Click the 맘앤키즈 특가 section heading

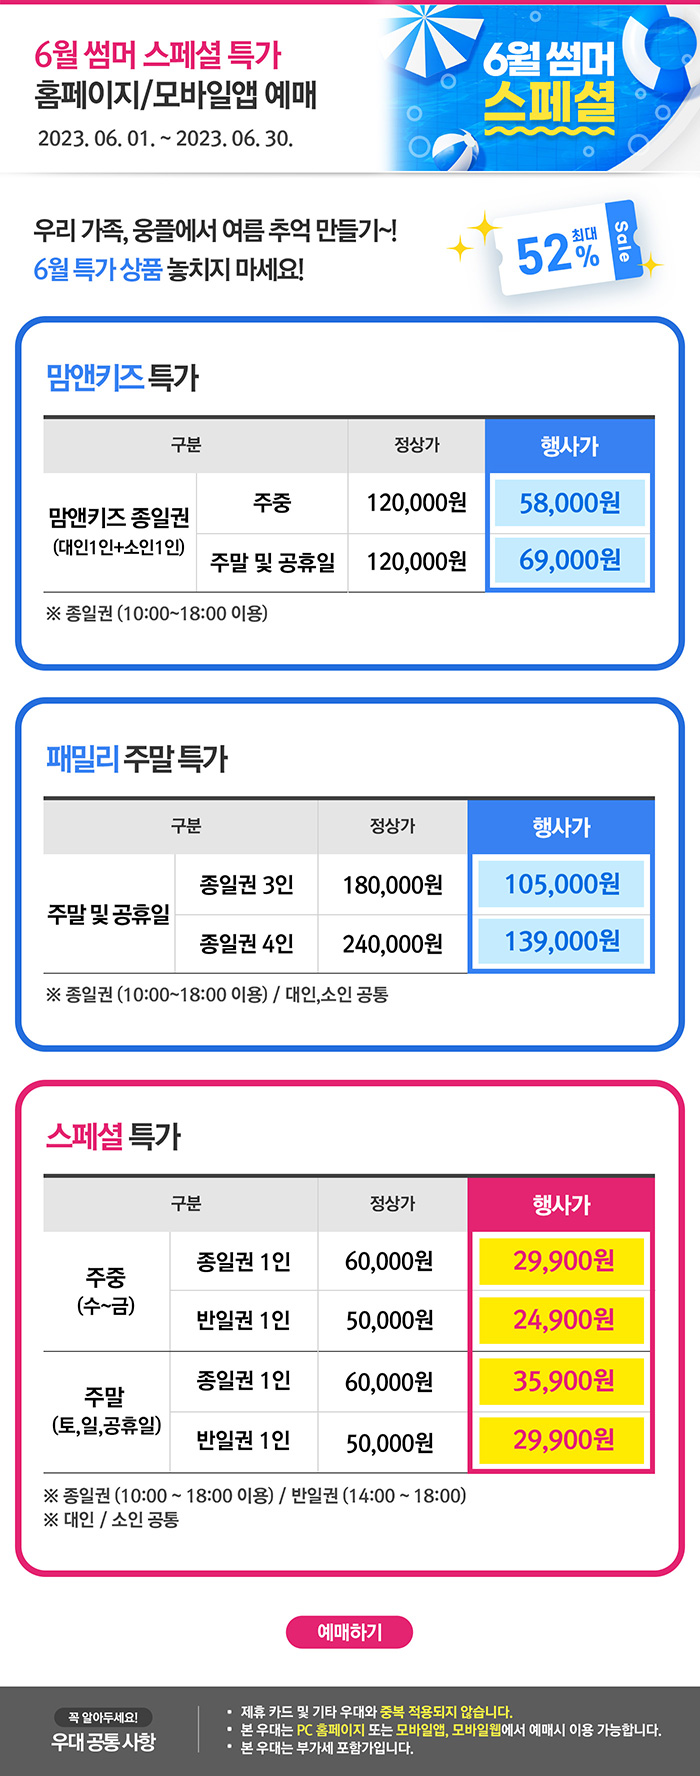click(x=122, y=378)
